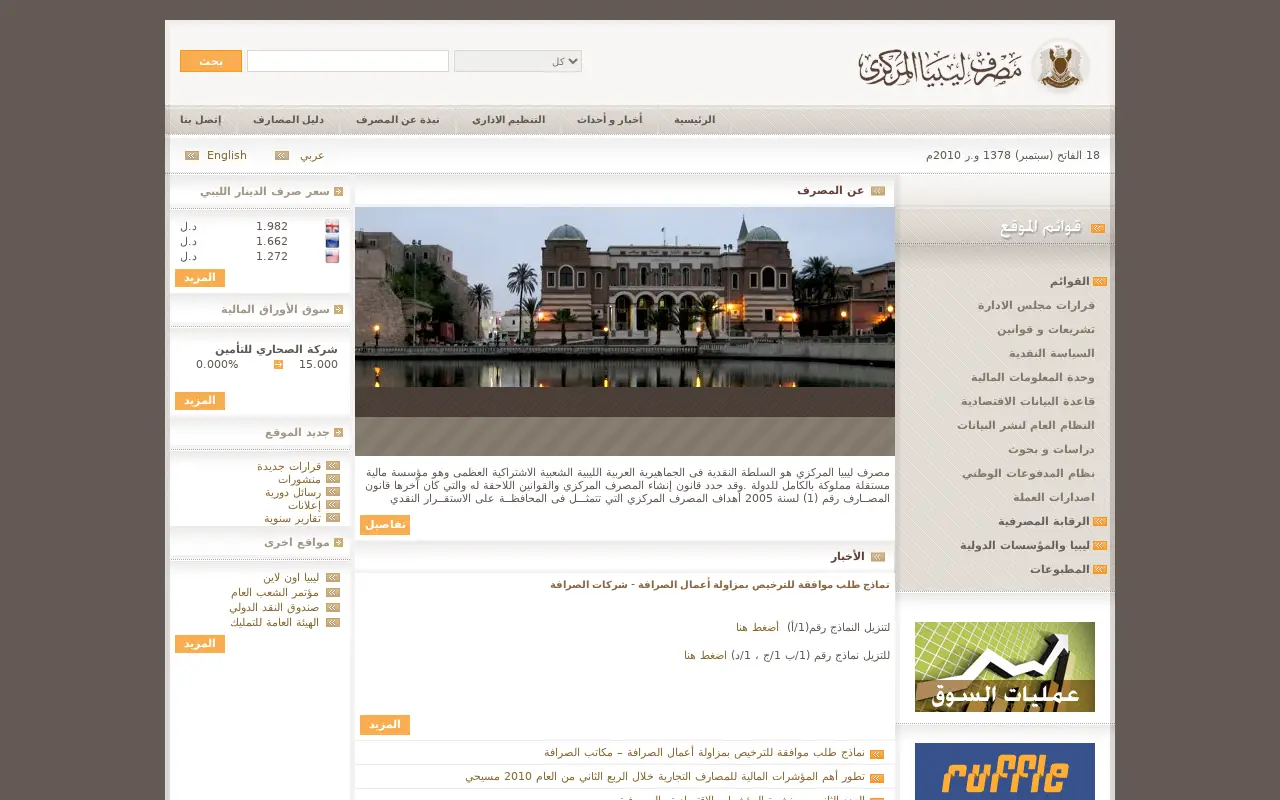
Task: Click the euro flag icon beside 1.662
Action: point(332,241)
